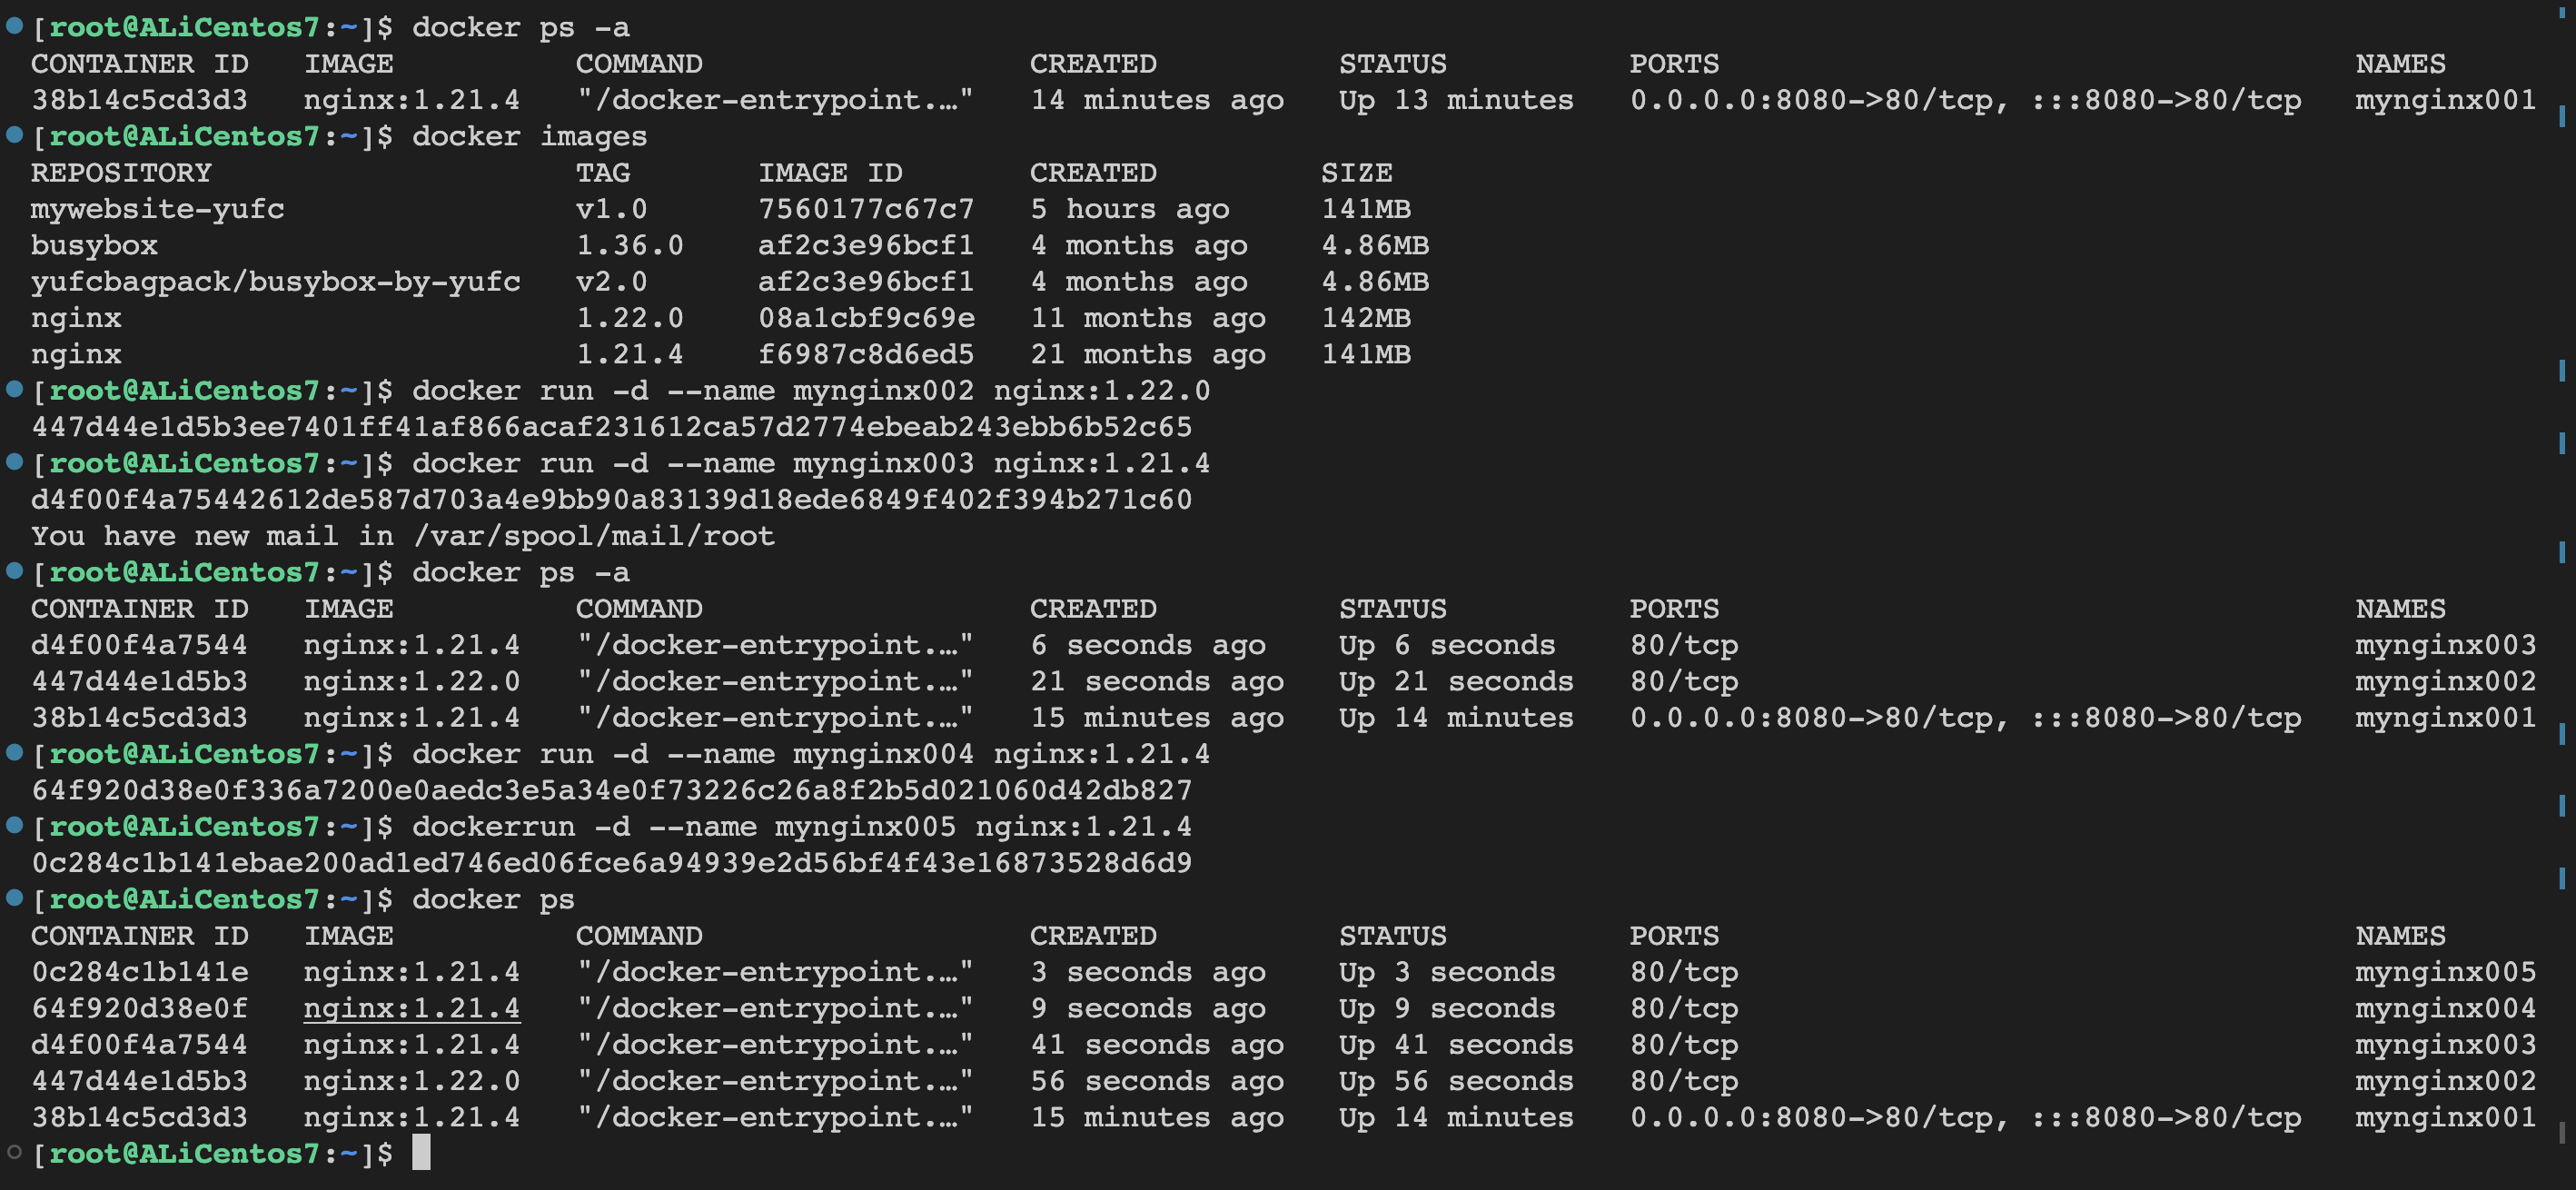
Task: Click the mywebsite-yufc repository name
Action: click(157, 209)
